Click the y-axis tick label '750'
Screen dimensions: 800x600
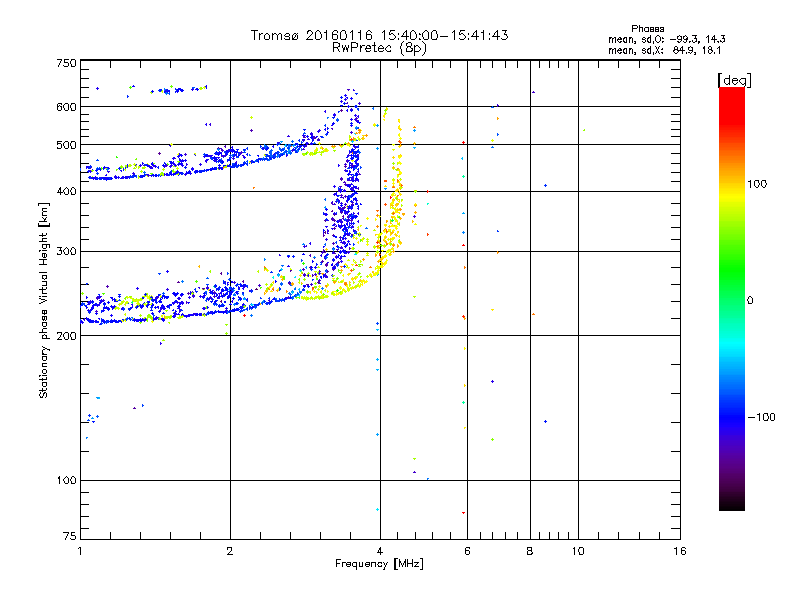point(66,63)
